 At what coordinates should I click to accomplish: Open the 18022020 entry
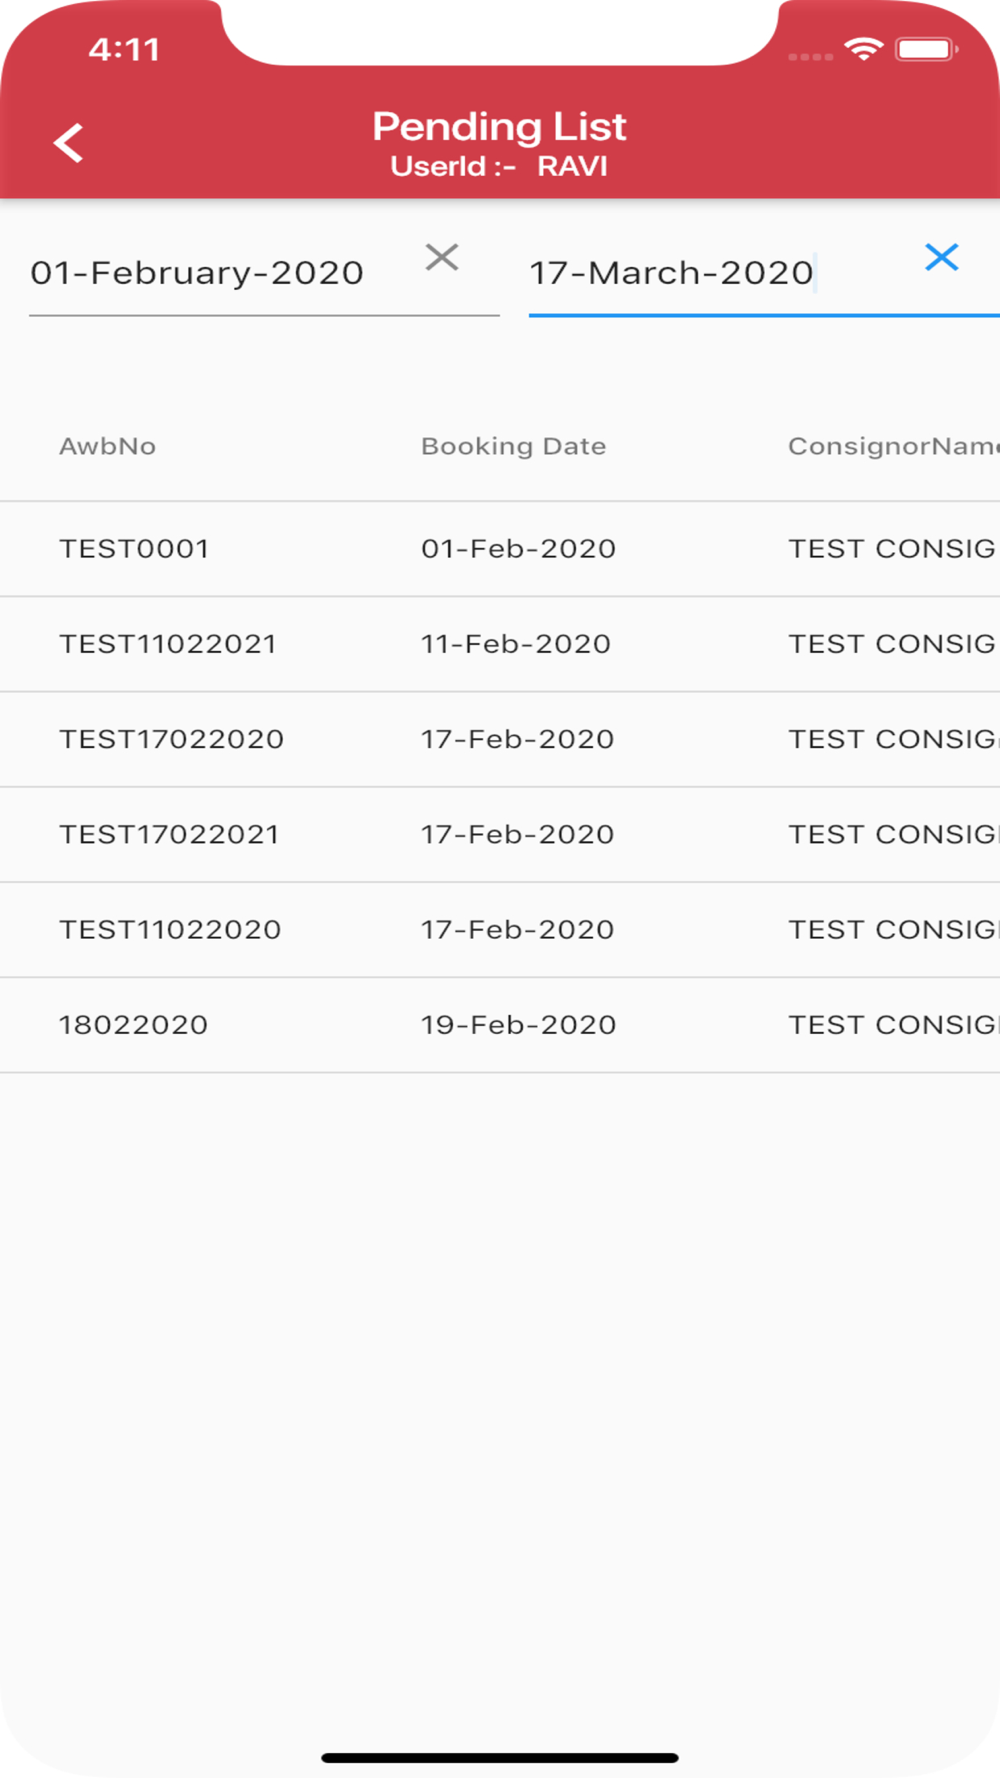[x=134, y=1025]
